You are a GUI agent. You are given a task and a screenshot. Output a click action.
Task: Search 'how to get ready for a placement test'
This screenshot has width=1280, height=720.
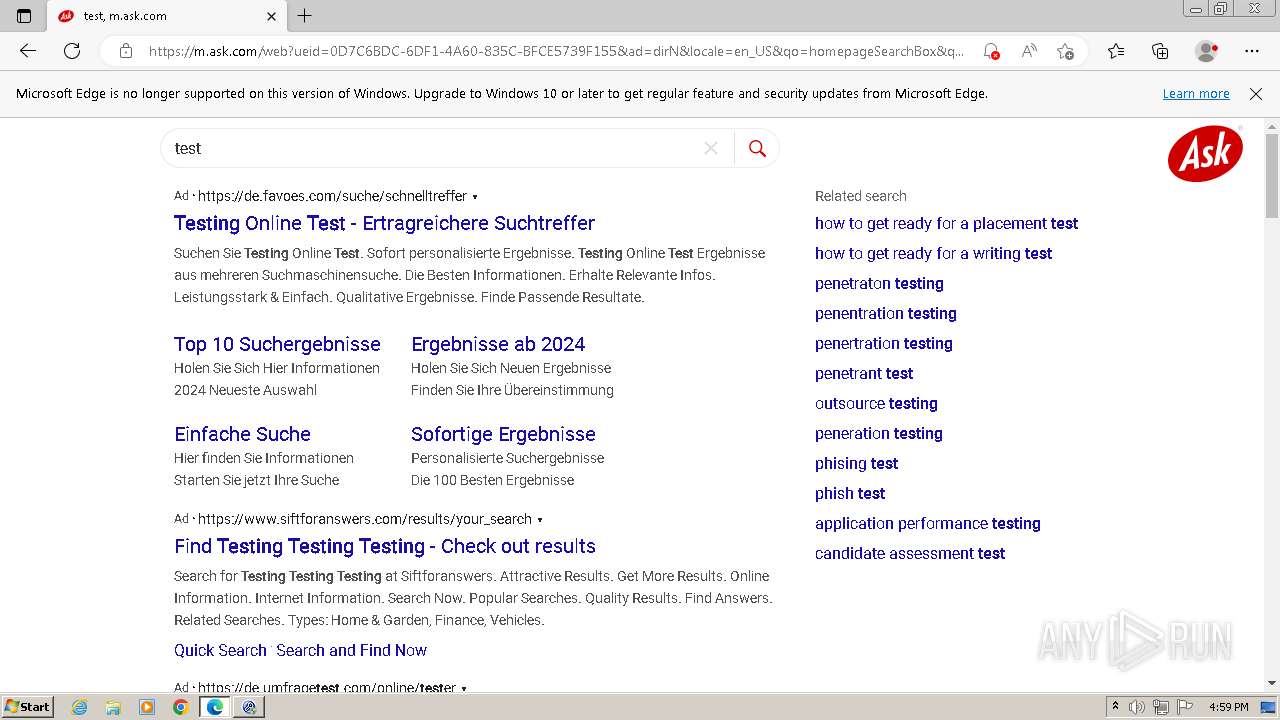tap(946, 223)
